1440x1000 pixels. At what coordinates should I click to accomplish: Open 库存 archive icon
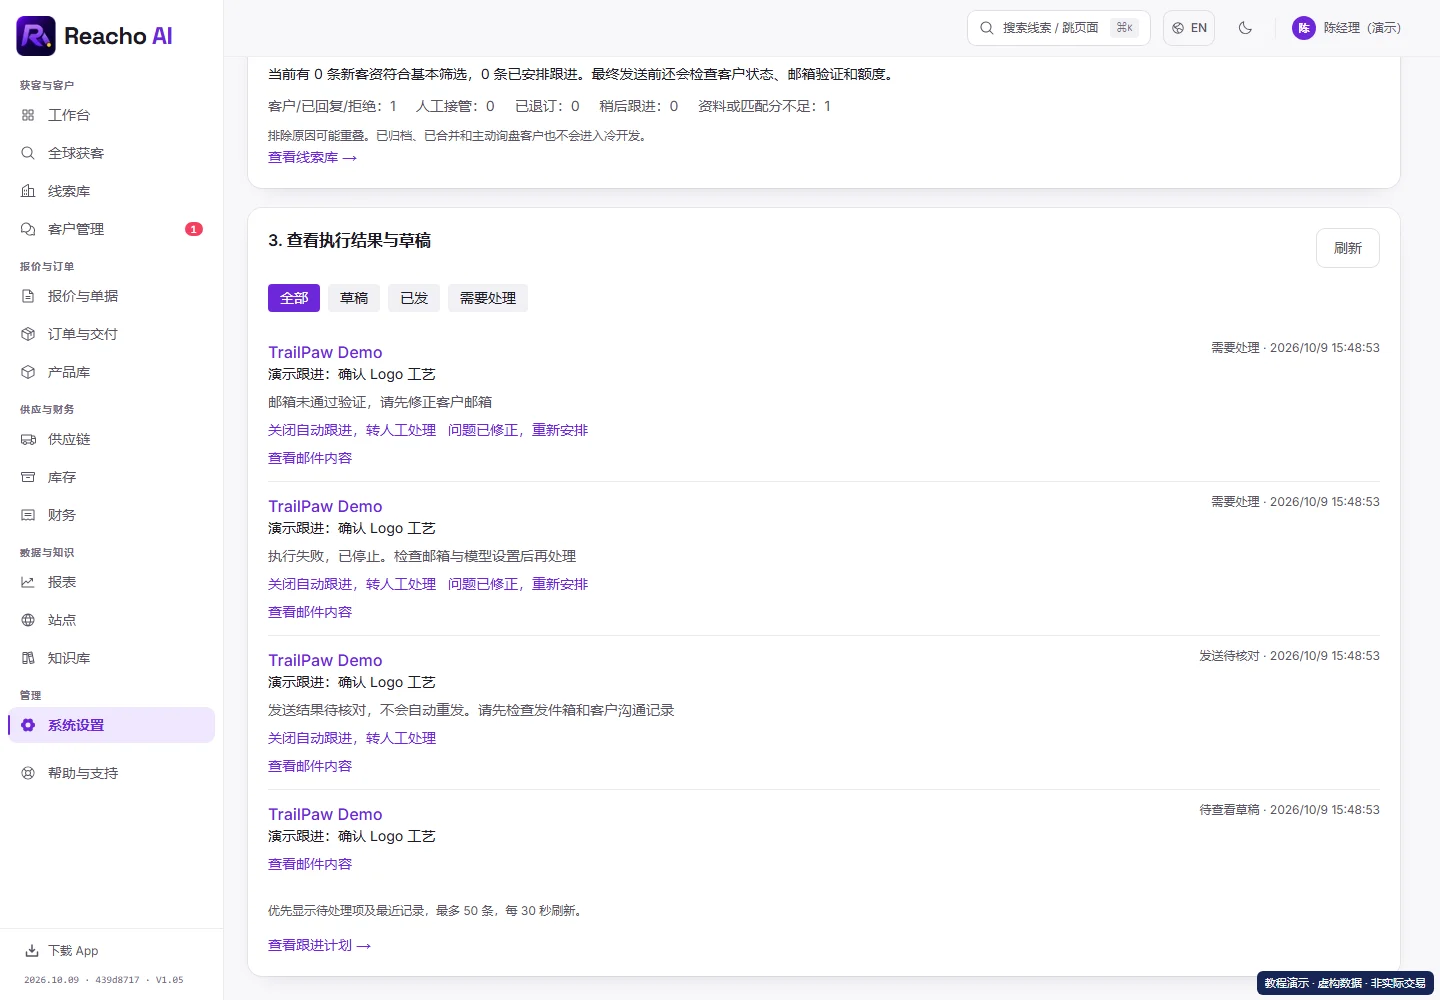click(x=28, y=477)
